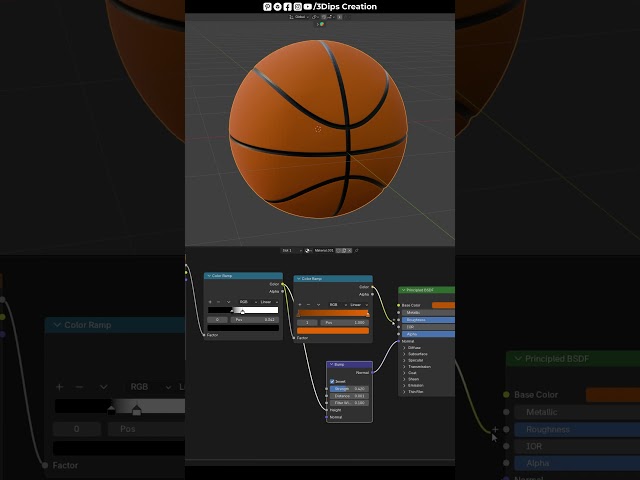Viewport: 640px width, 480px height.
Task: Expand the Sheen panel in Principled BSDF
Action: click(404, 379)
